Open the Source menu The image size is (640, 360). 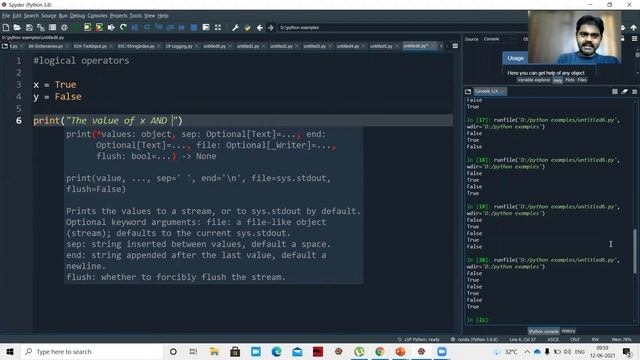point(49,16)
